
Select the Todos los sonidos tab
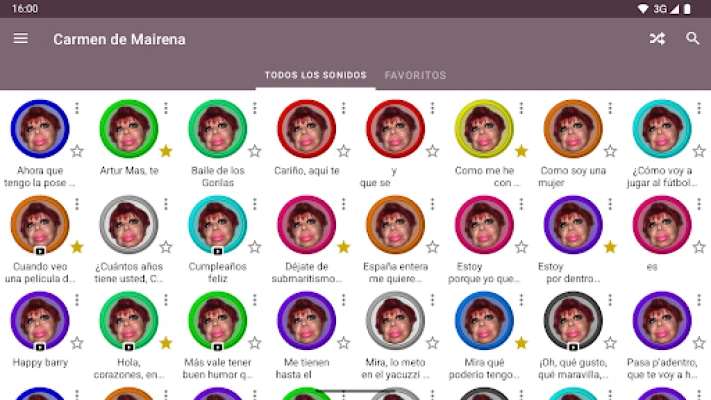pyautogui.click(x=316, y=75)
